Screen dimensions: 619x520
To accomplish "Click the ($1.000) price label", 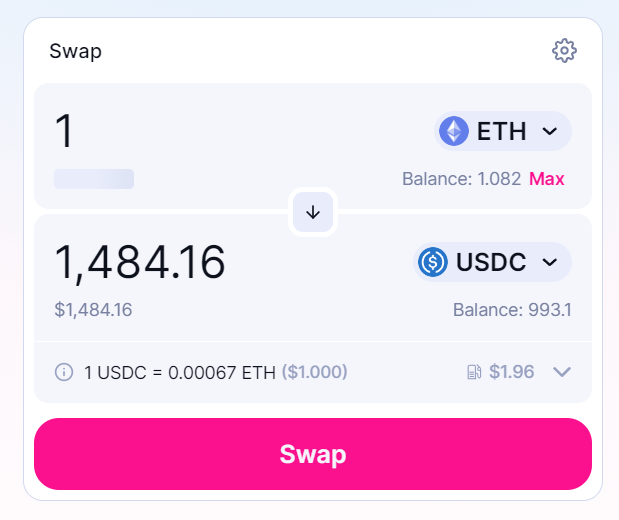I will coord(314,372).
